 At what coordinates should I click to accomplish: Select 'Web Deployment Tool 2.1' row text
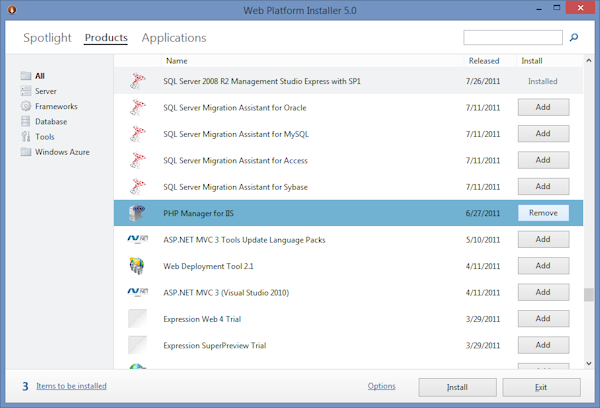[x=208, y=266]
